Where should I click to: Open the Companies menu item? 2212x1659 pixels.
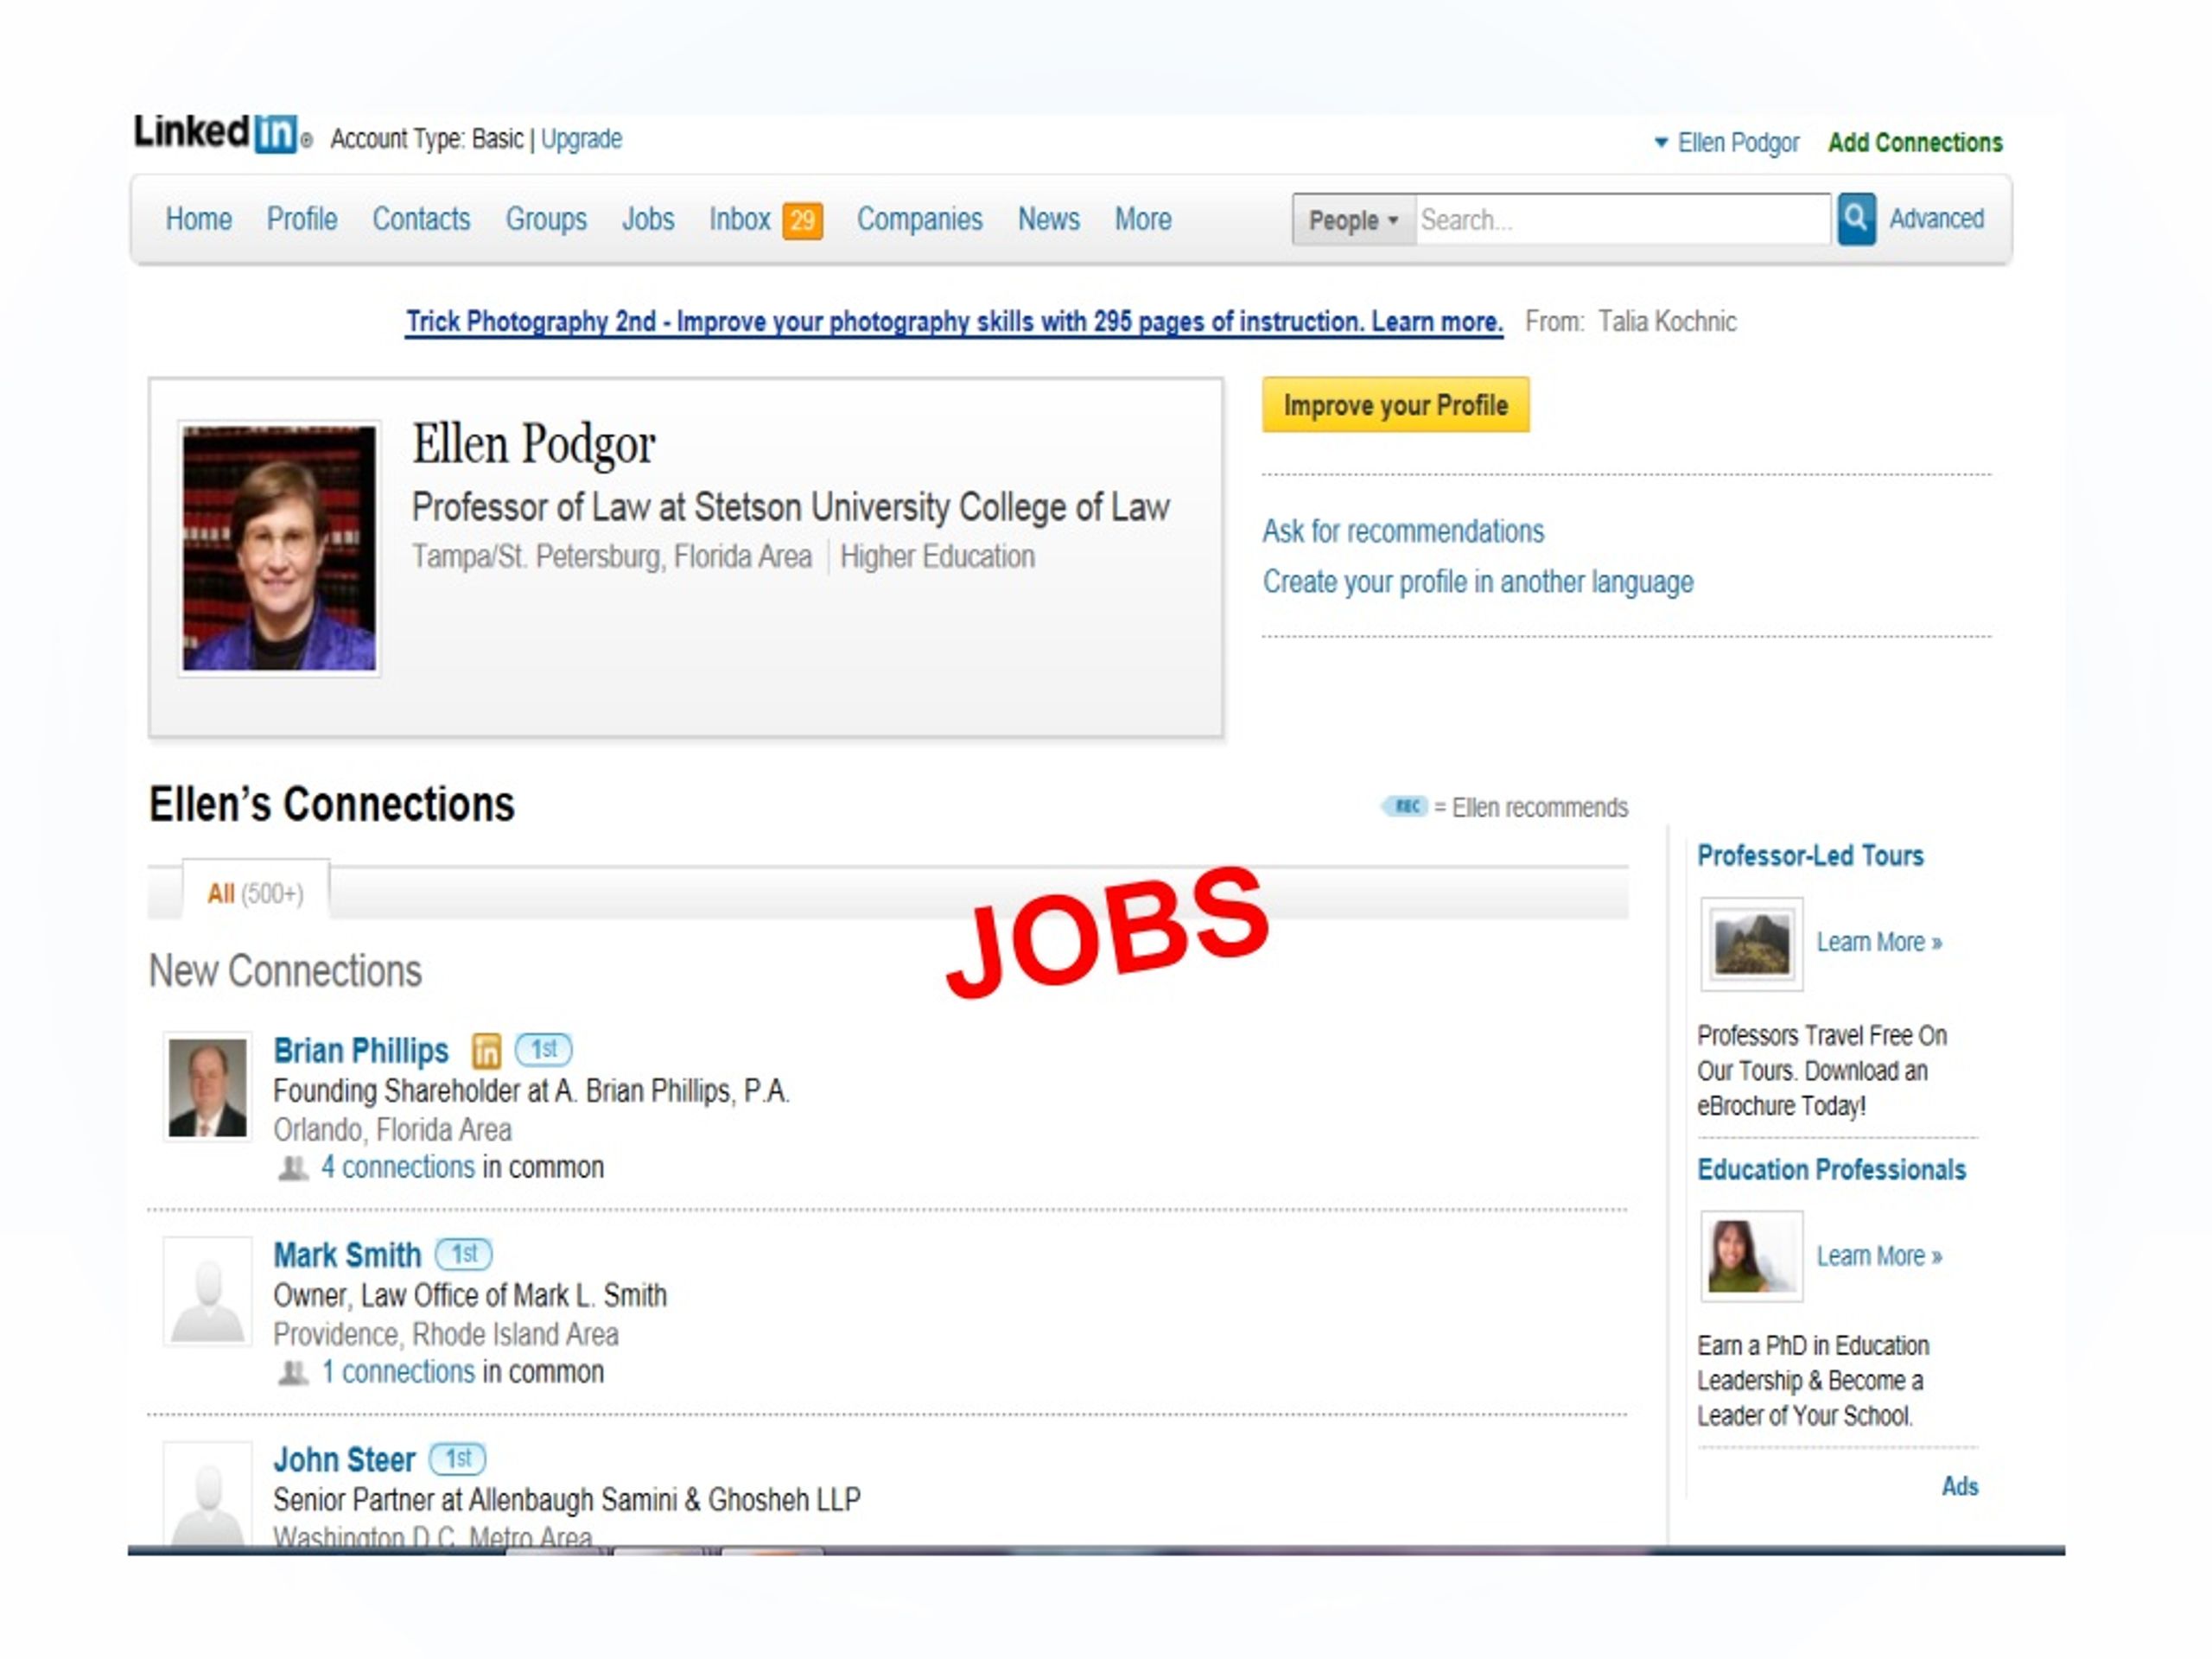(920, 219)
